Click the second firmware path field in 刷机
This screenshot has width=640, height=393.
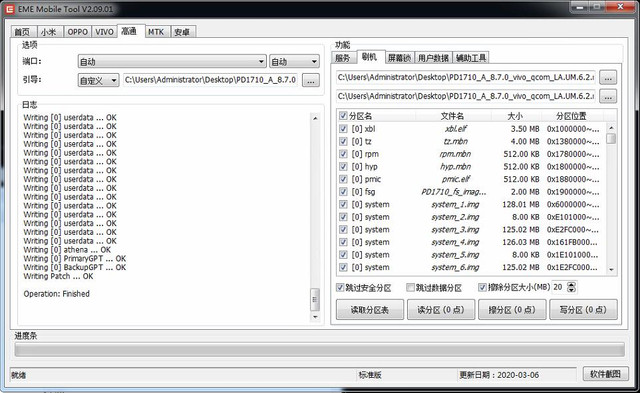(x=465, y=96)
